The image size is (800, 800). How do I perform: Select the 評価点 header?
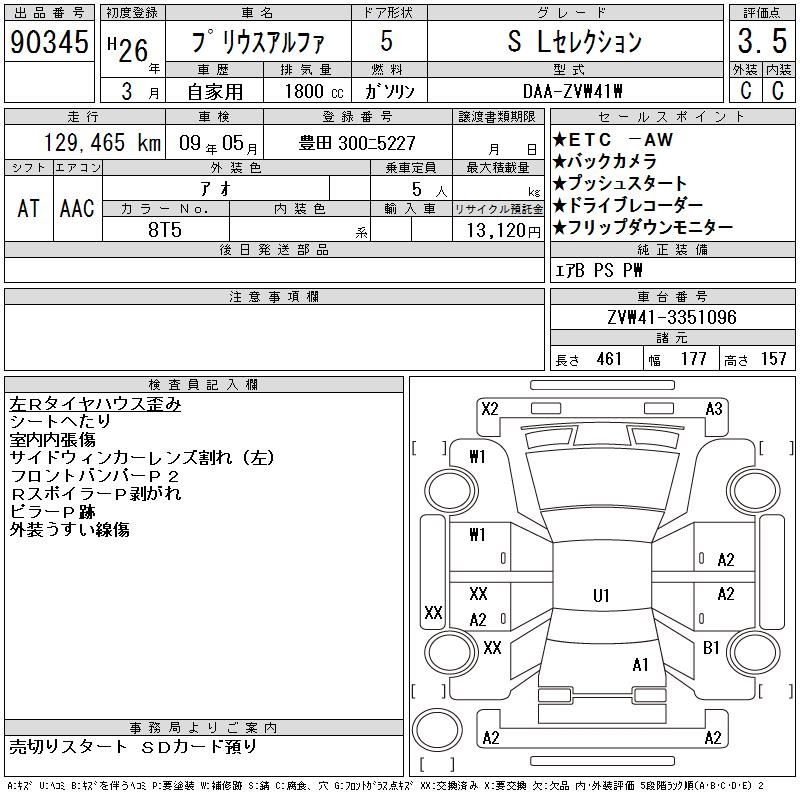point(762,13)
